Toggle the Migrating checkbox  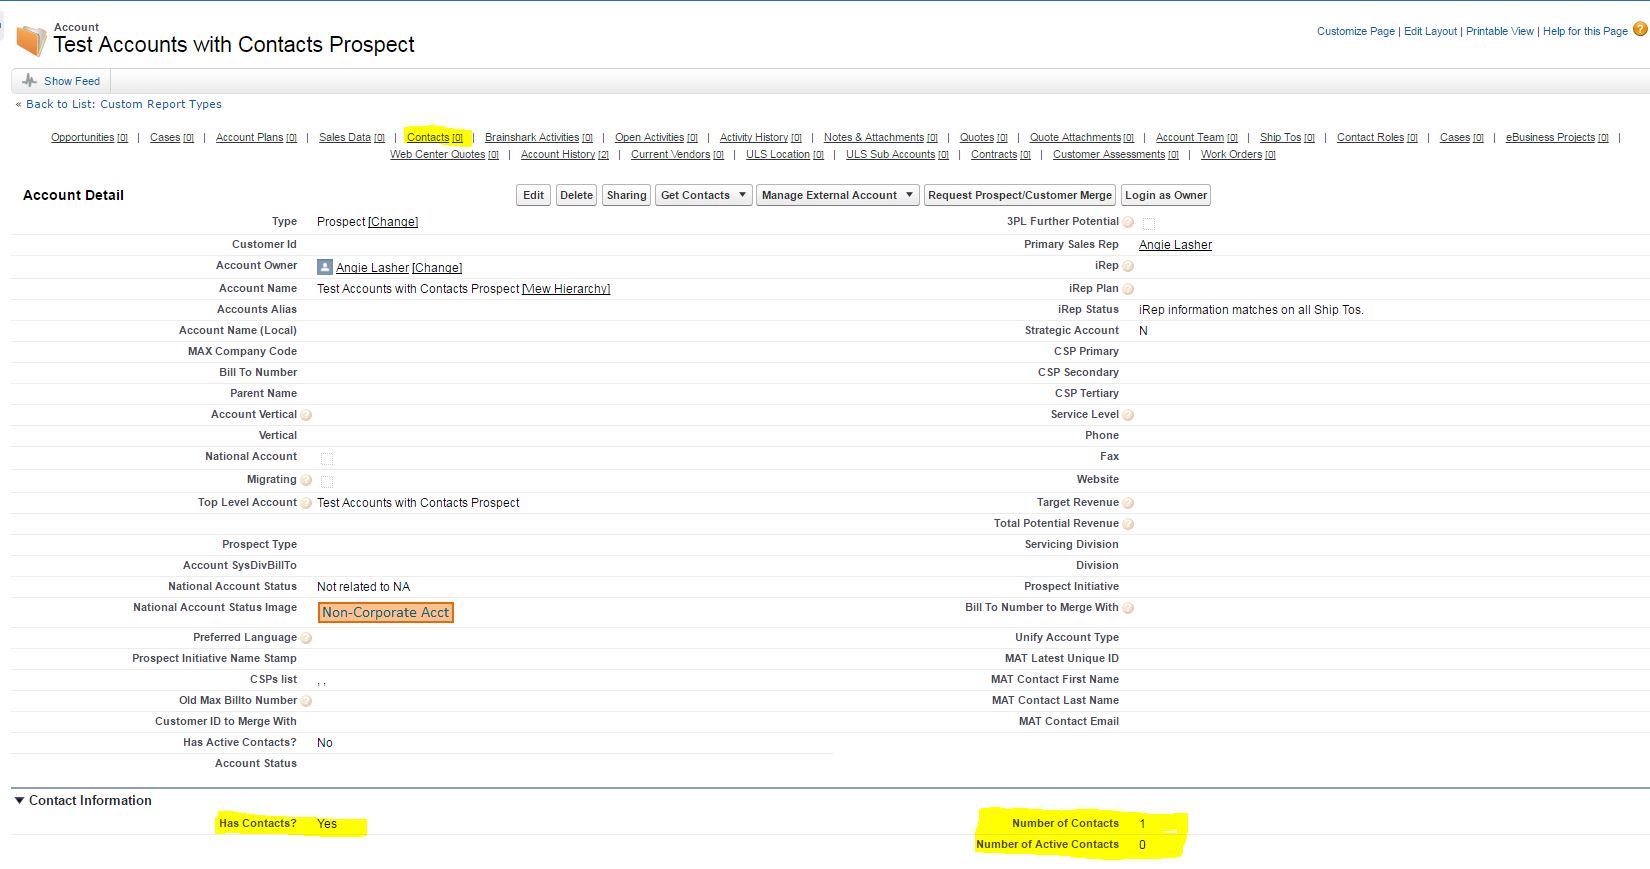327,481
